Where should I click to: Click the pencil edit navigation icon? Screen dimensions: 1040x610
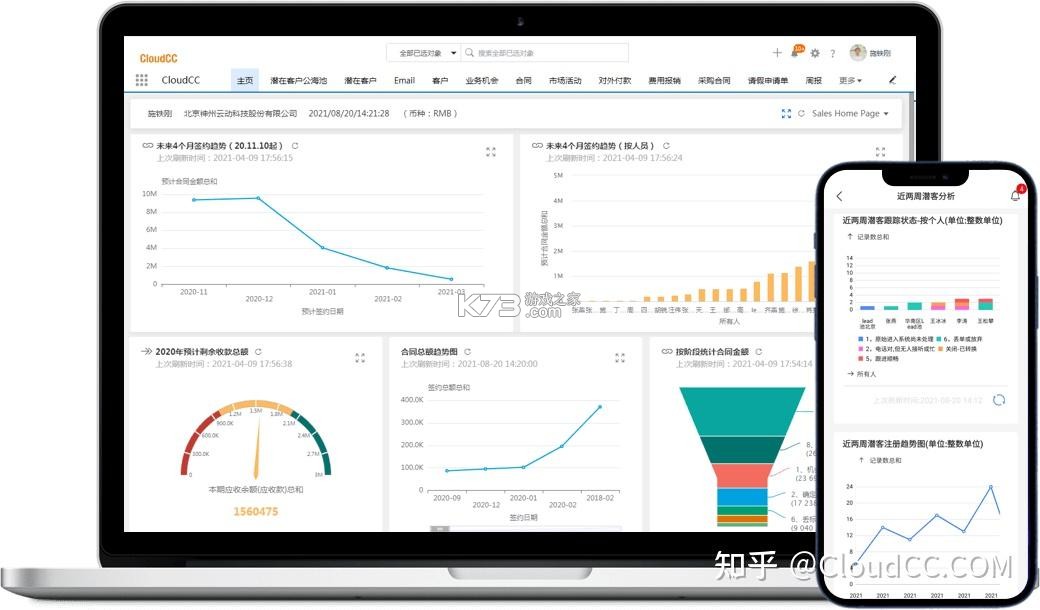(x=892, y=80)
